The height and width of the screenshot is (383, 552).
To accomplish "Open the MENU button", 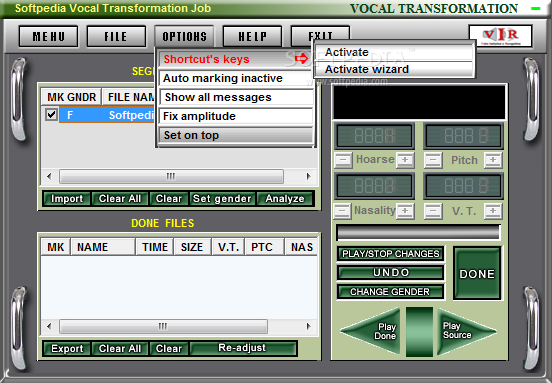I will tap(48, 36).
